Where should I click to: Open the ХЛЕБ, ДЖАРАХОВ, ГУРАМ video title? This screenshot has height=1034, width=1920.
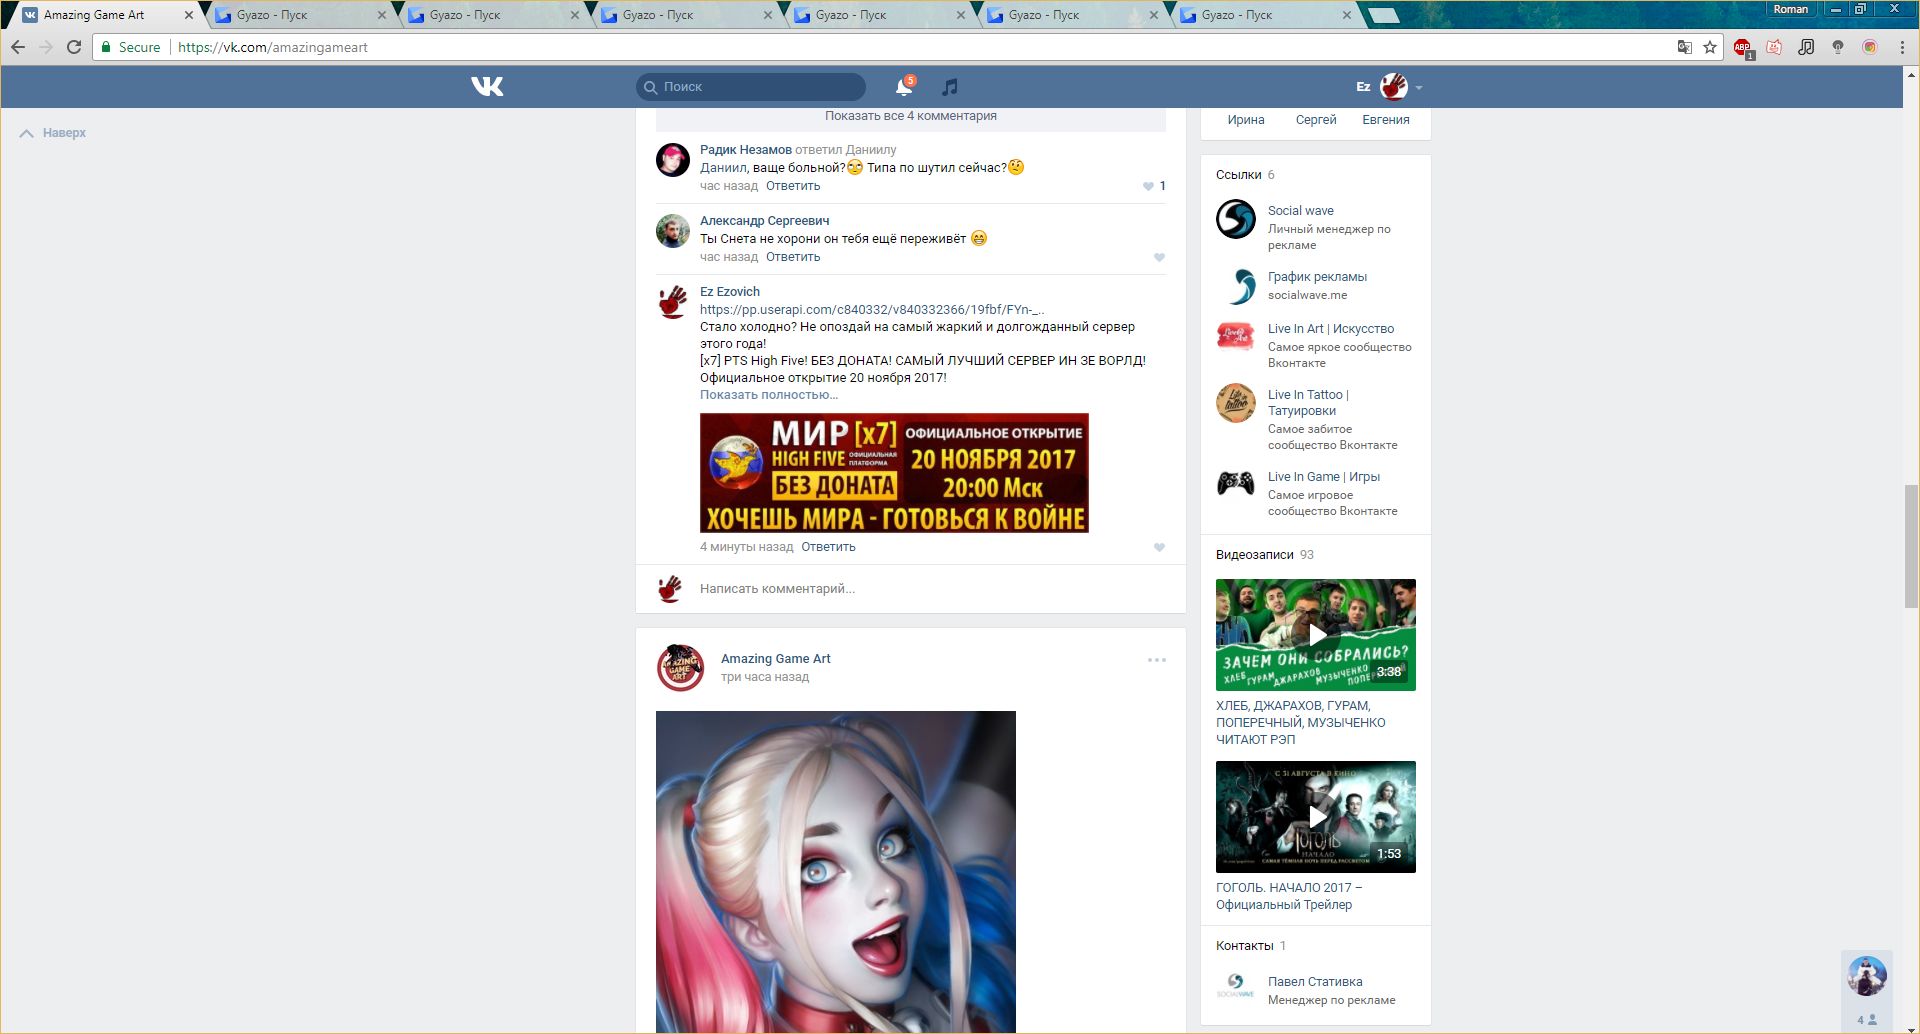[1301, 723]
